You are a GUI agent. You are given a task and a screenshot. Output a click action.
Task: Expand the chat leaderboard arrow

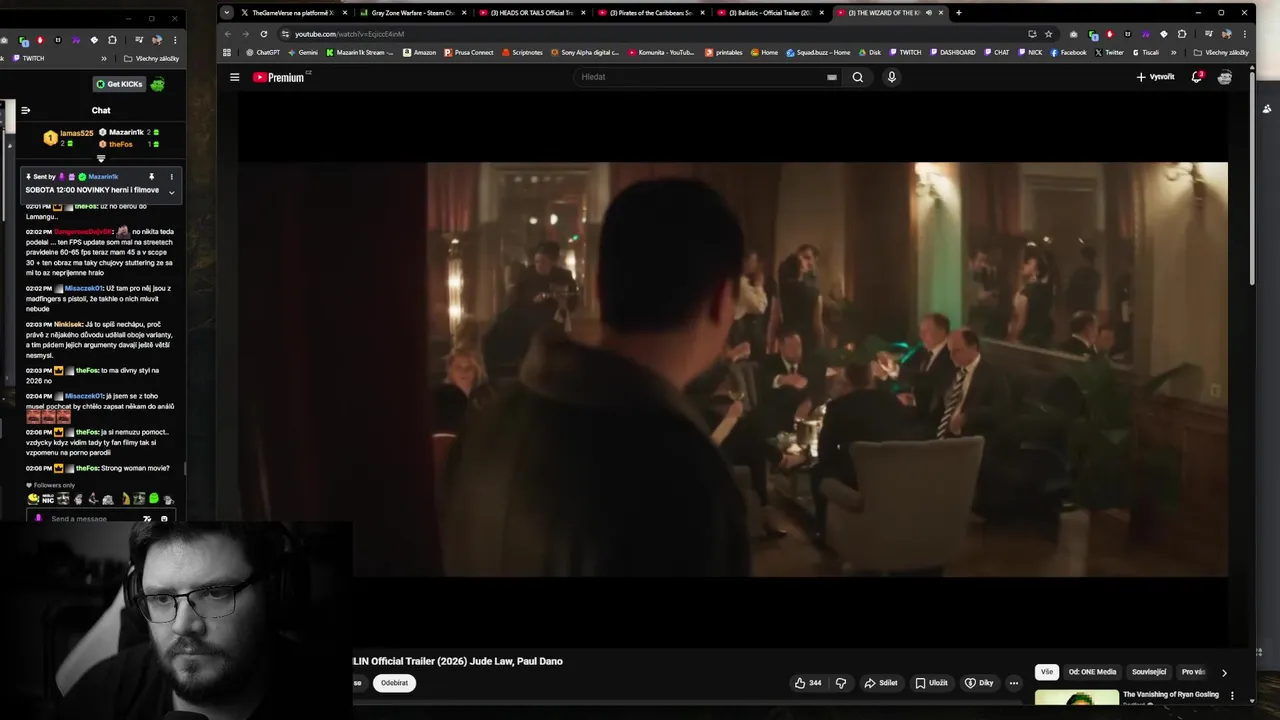[101, 159]
